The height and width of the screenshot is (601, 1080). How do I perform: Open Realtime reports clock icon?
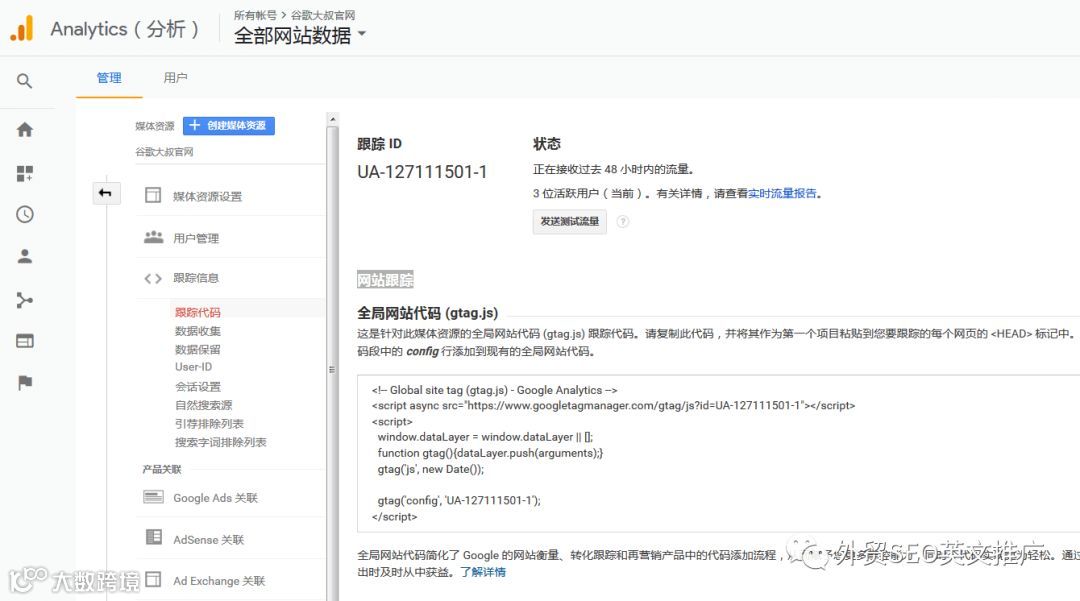click(25, 214)
